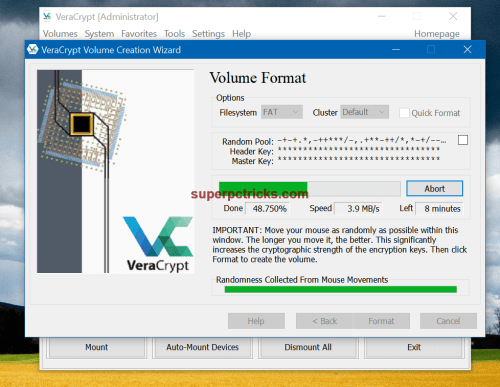
Task: Click the Master Key asterisks value
Action: (359, 159)
